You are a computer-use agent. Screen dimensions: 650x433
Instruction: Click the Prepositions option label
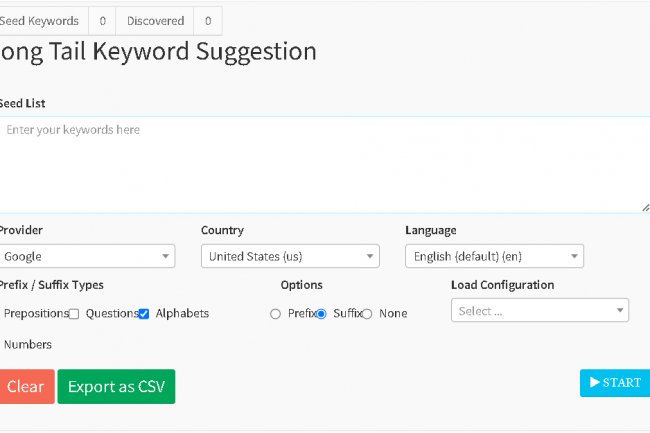click(36, 314)
